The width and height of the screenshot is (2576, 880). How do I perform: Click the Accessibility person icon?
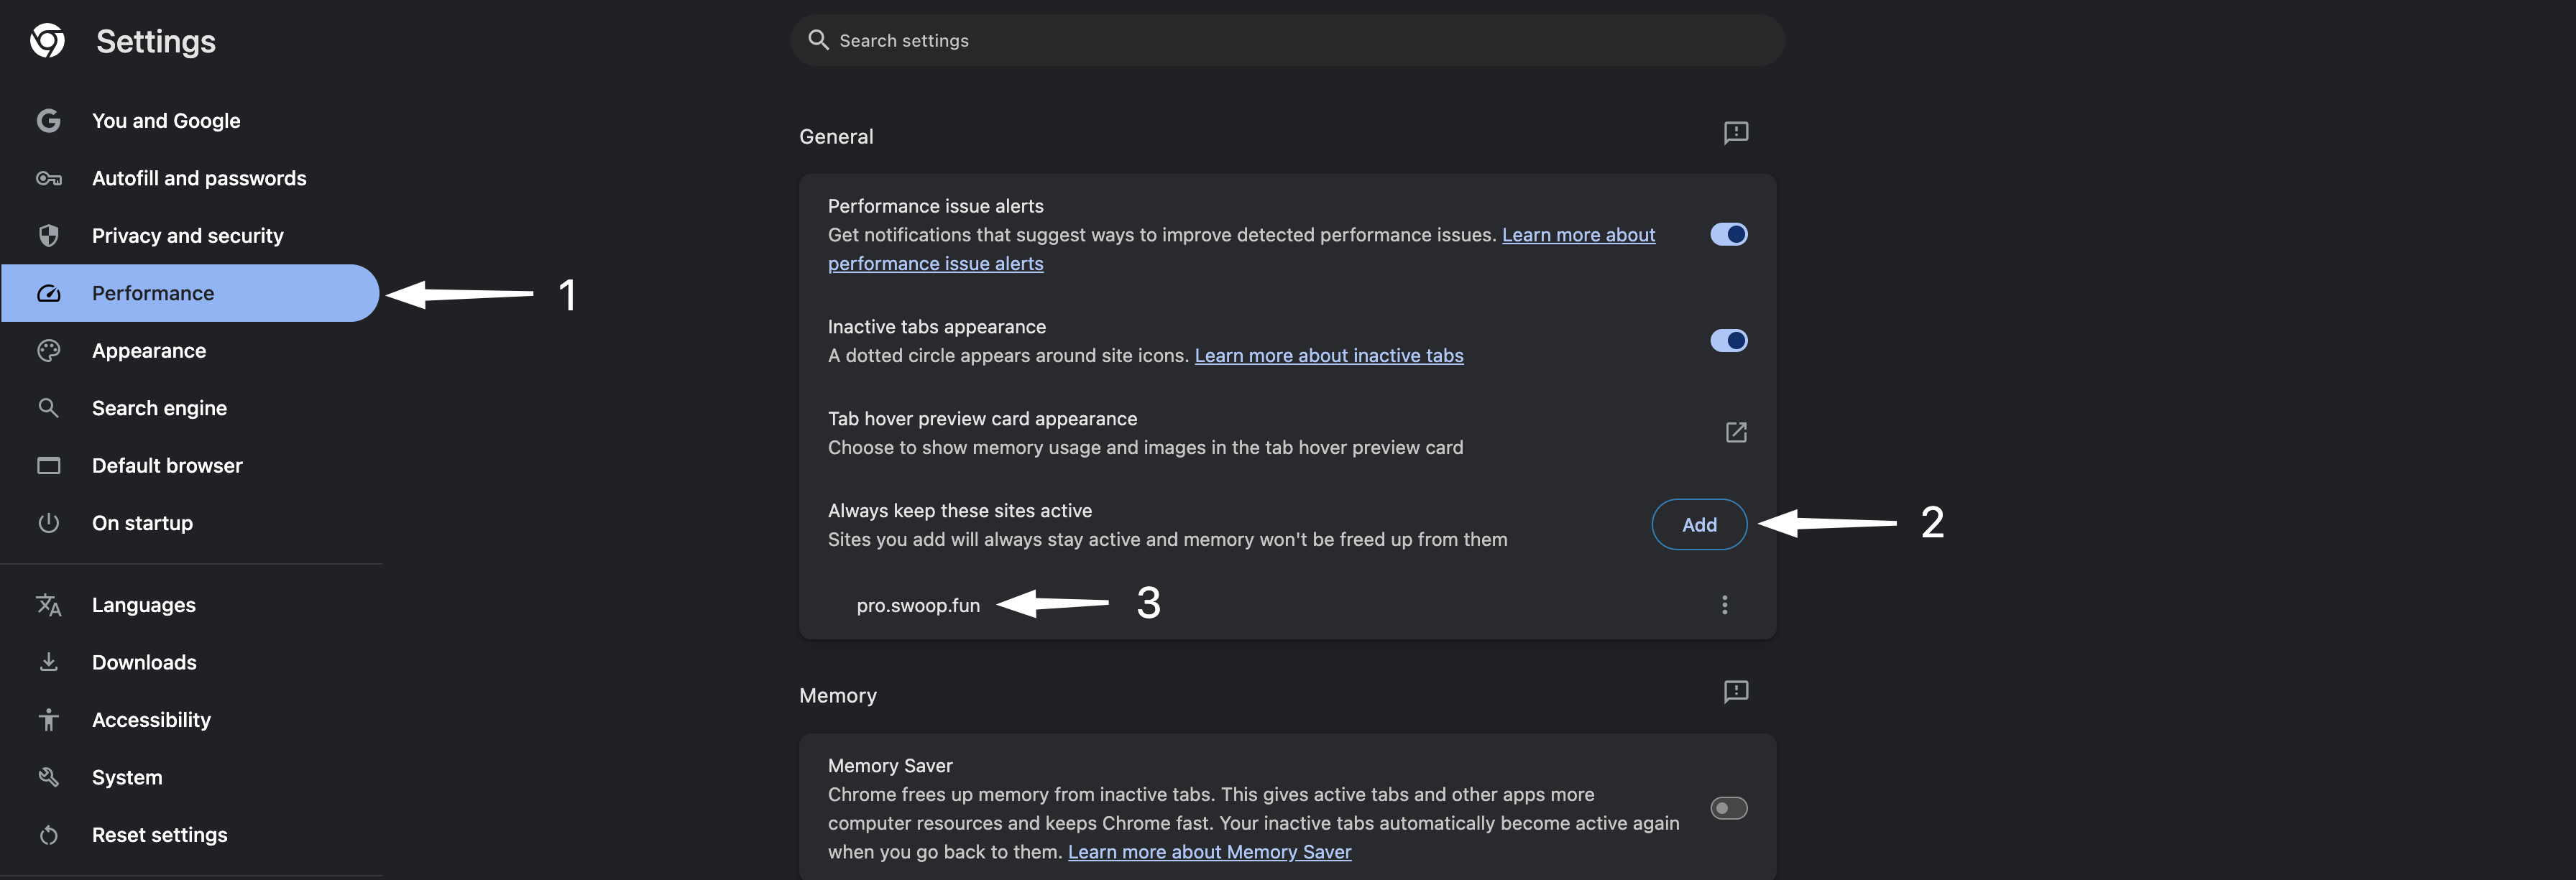pyautogui.click(x=48, y=720)
